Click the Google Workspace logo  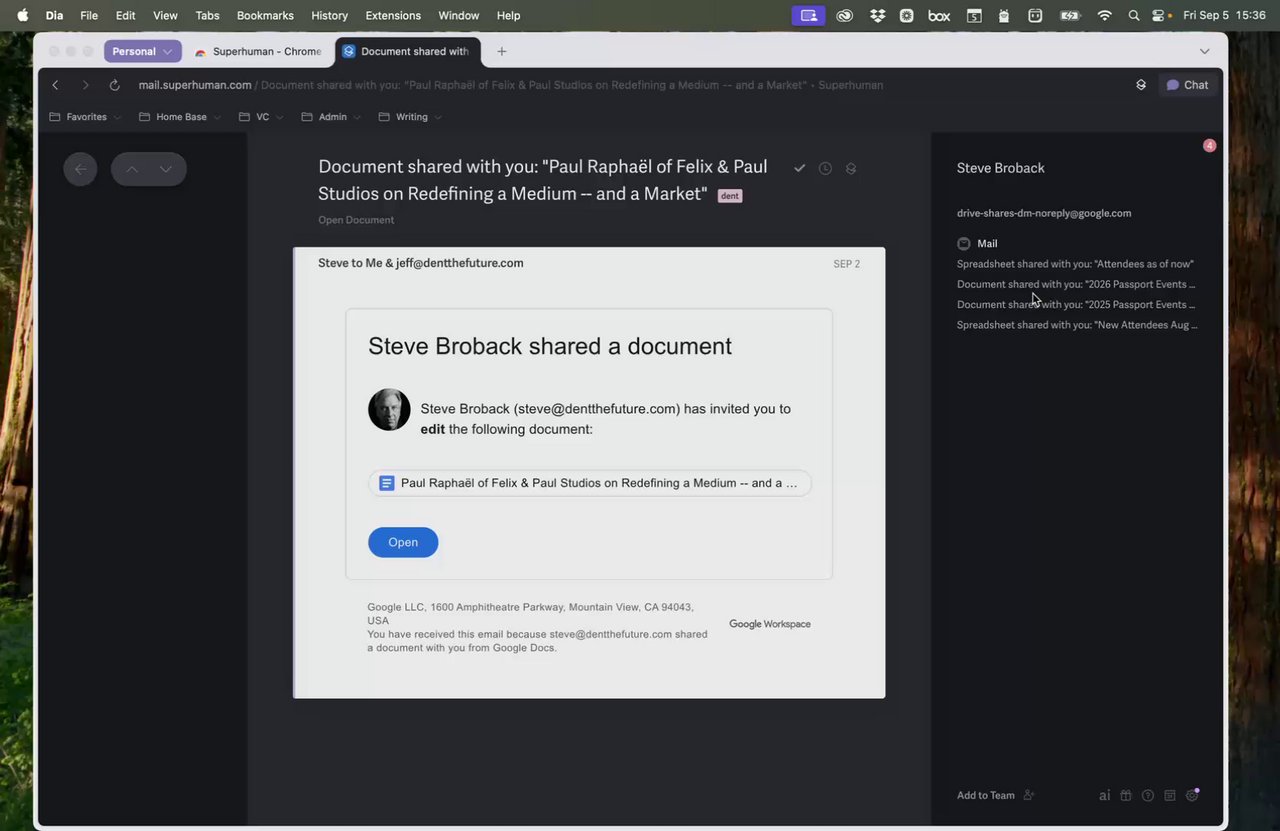pyautogui.click(x=770, y=624)
